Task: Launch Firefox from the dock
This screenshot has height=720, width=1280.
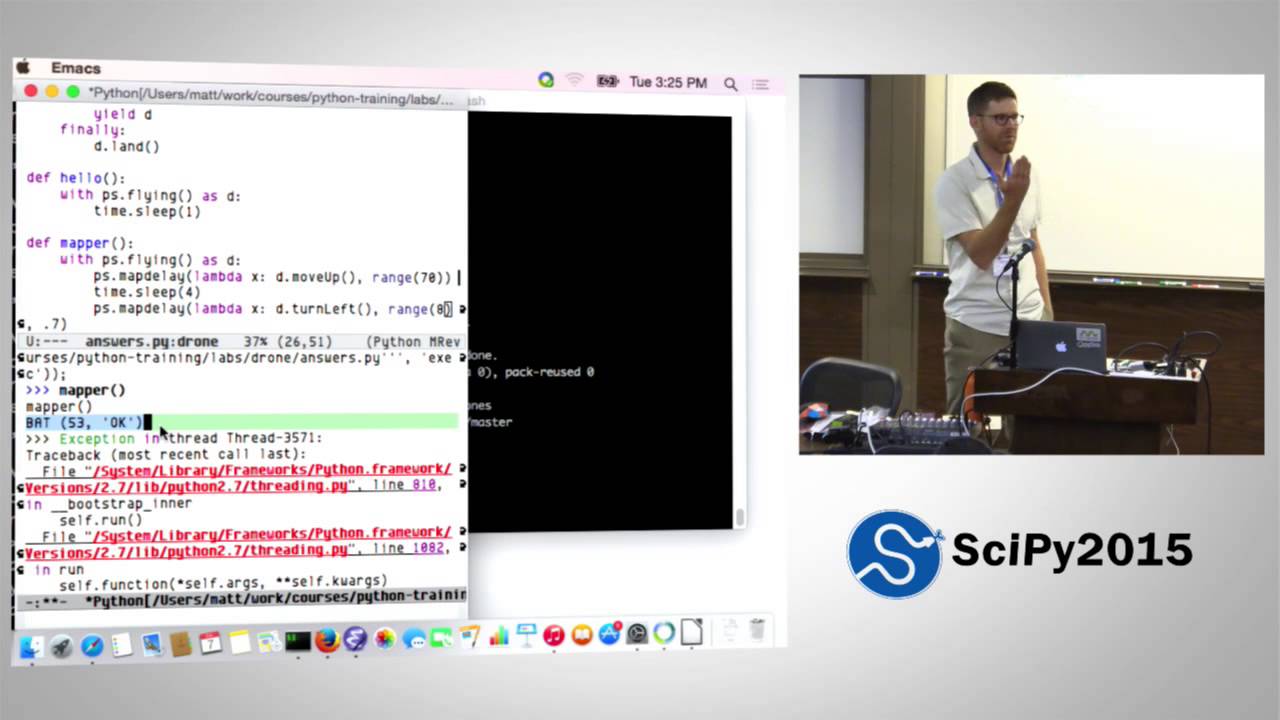Action: pyautogui.click(x=328, y=639)
